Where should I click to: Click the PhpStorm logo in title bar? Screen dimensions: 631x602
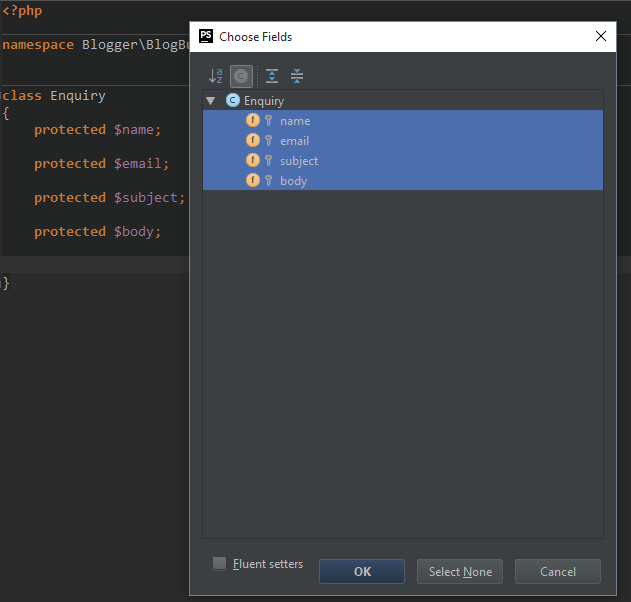(x=206, y=36)
